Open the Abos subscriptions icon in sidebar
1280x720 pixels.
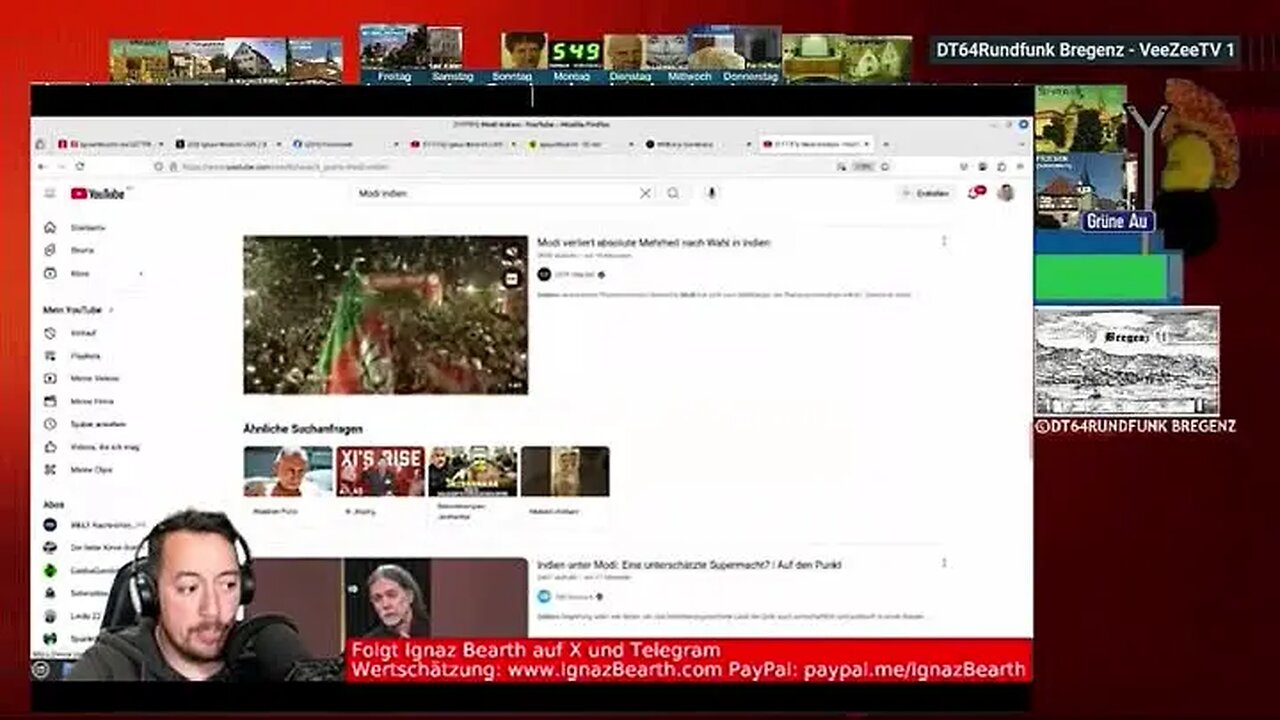point(50,273)
